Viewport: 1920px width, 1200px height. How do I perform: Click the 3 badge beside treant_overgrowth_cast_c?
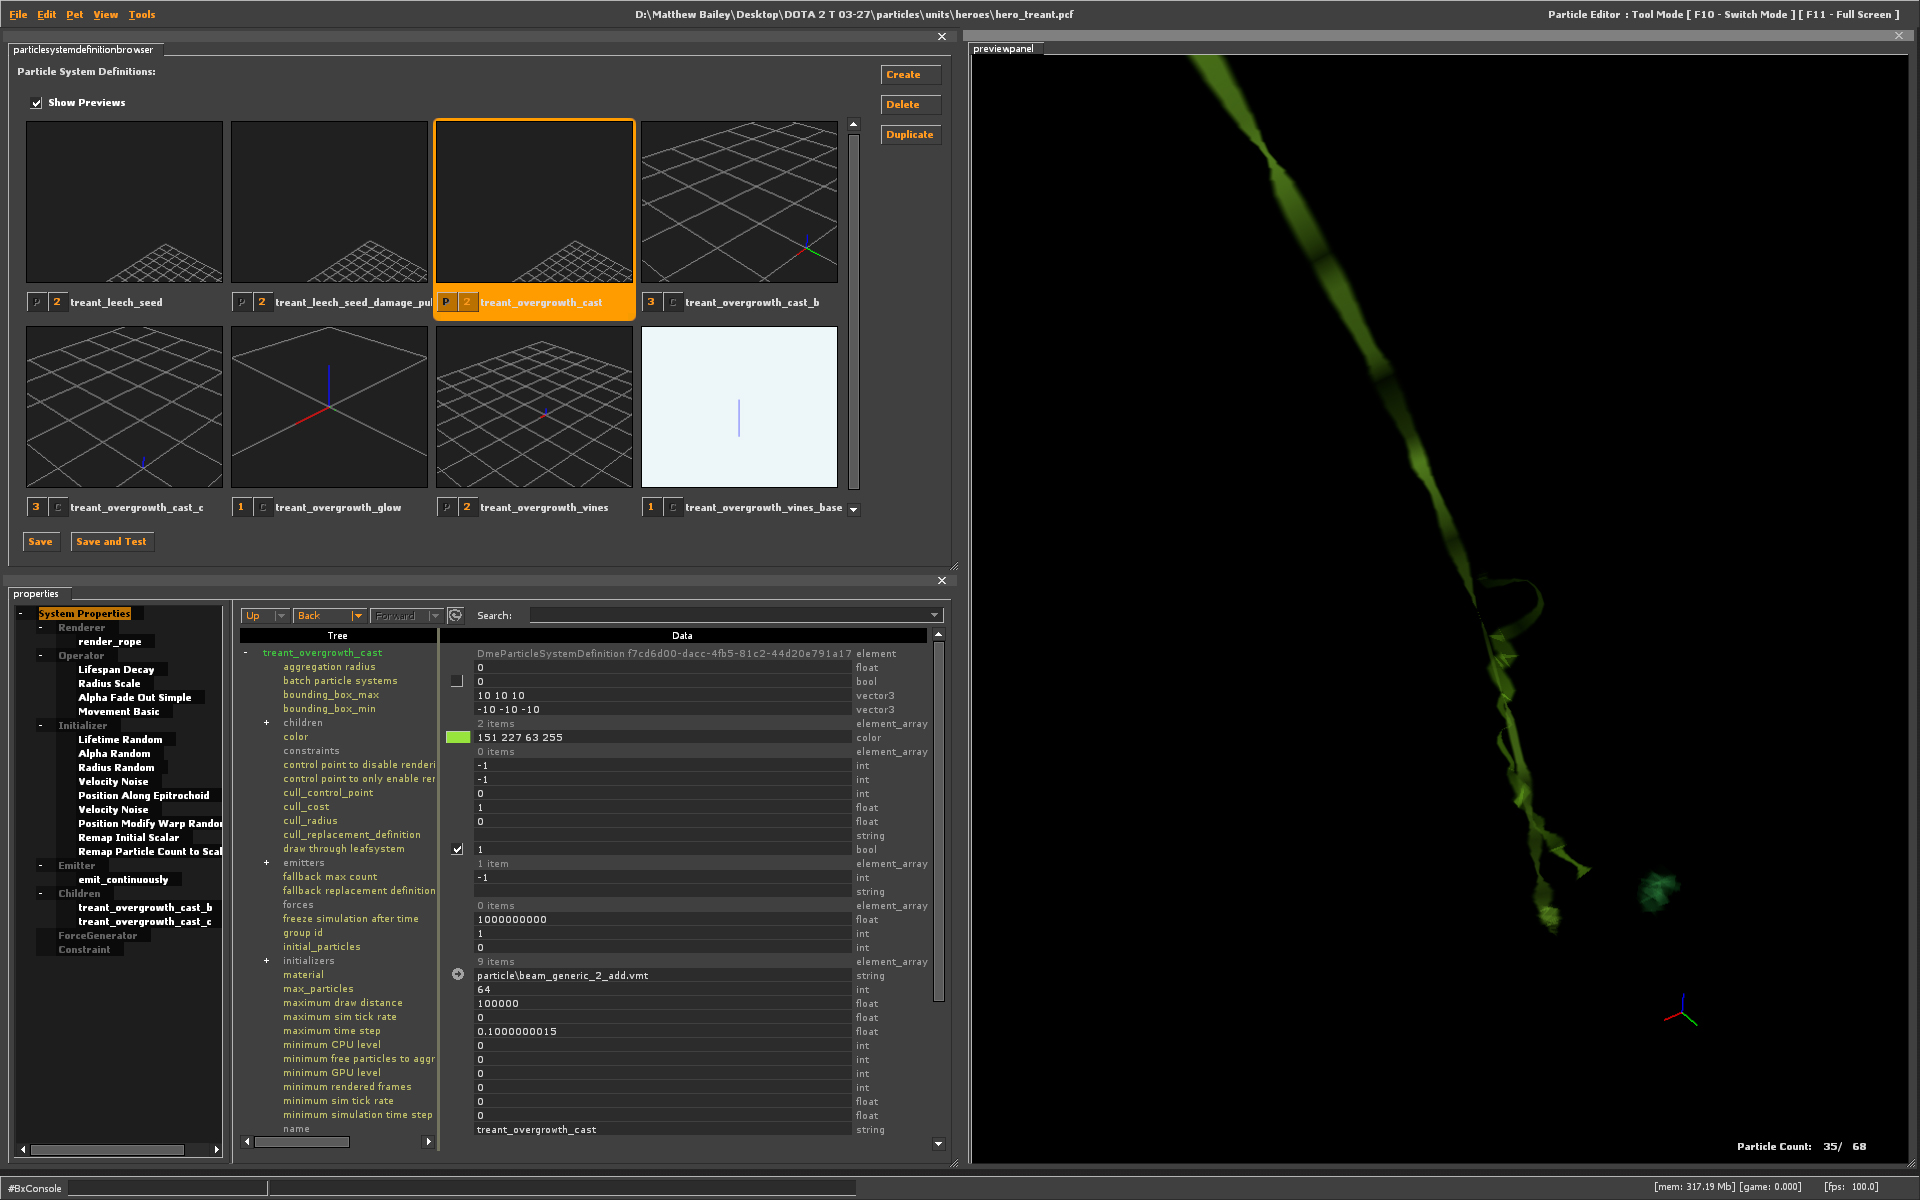37,507
